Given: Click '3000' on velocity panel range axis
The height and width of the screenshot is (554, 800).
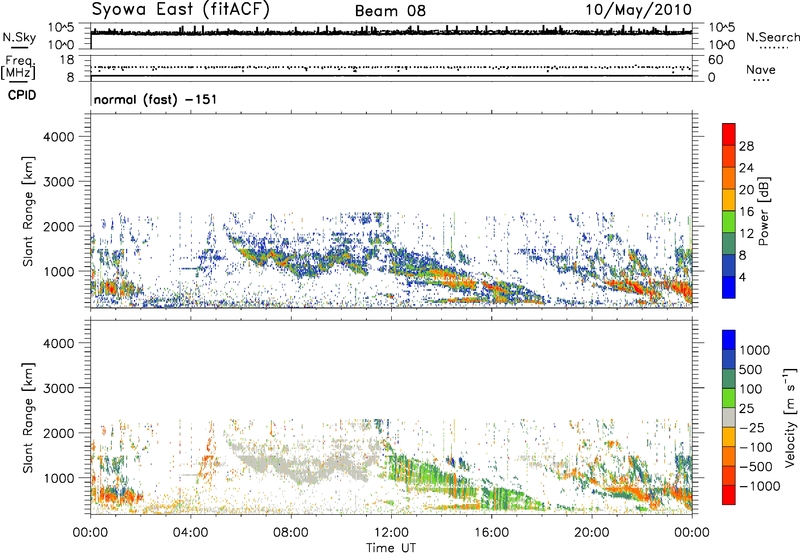Looking at the screenshot, I should 58,388.
